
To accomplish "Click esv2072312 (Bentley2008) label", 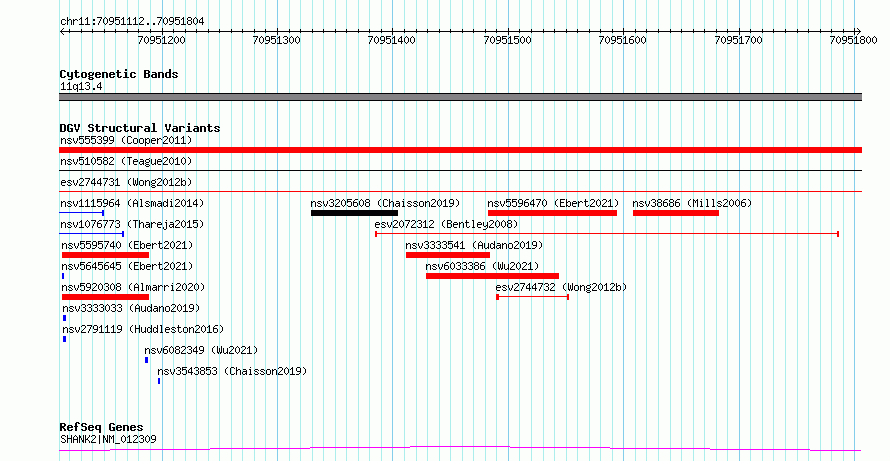I will 446,224.
